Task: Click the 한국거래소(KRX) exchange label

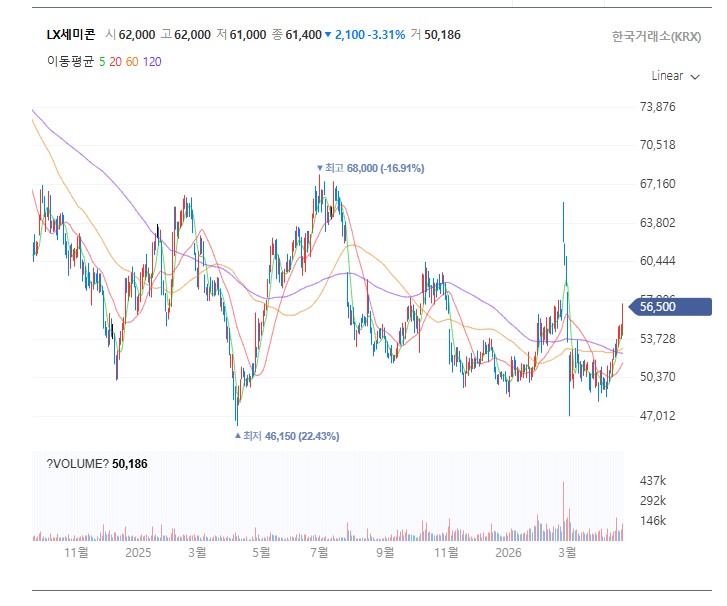Action: coord(656,37)
